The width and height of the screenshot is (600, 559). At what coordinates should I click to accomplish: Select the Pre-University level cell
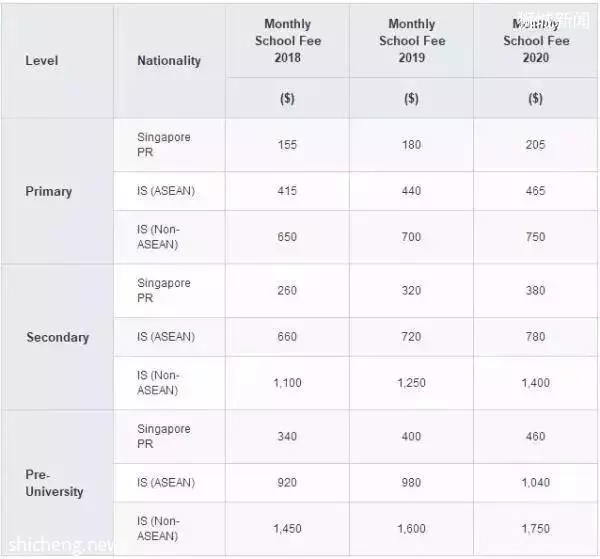(54, 483)
